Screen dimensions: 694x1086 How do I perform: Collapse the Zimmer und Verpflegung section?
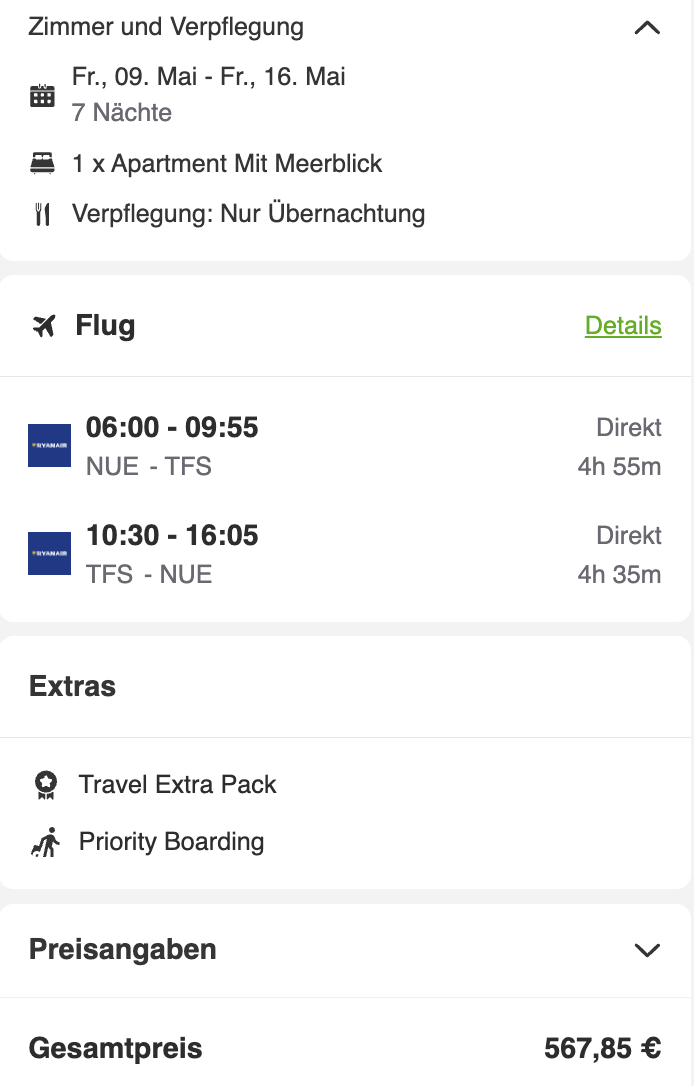click(648, 28)
